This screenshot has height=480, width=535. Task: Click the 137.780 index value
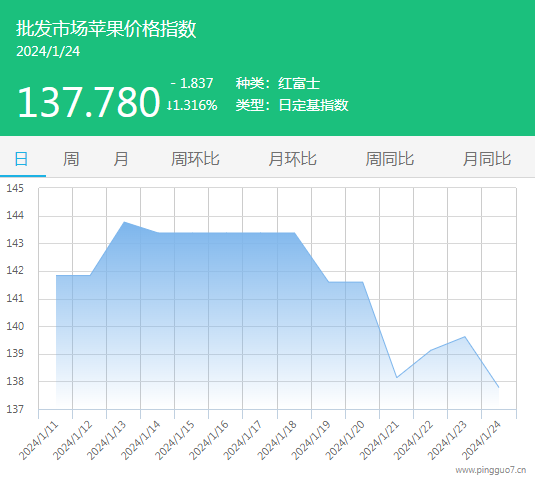pyautogui.click(x=89, y=102)
